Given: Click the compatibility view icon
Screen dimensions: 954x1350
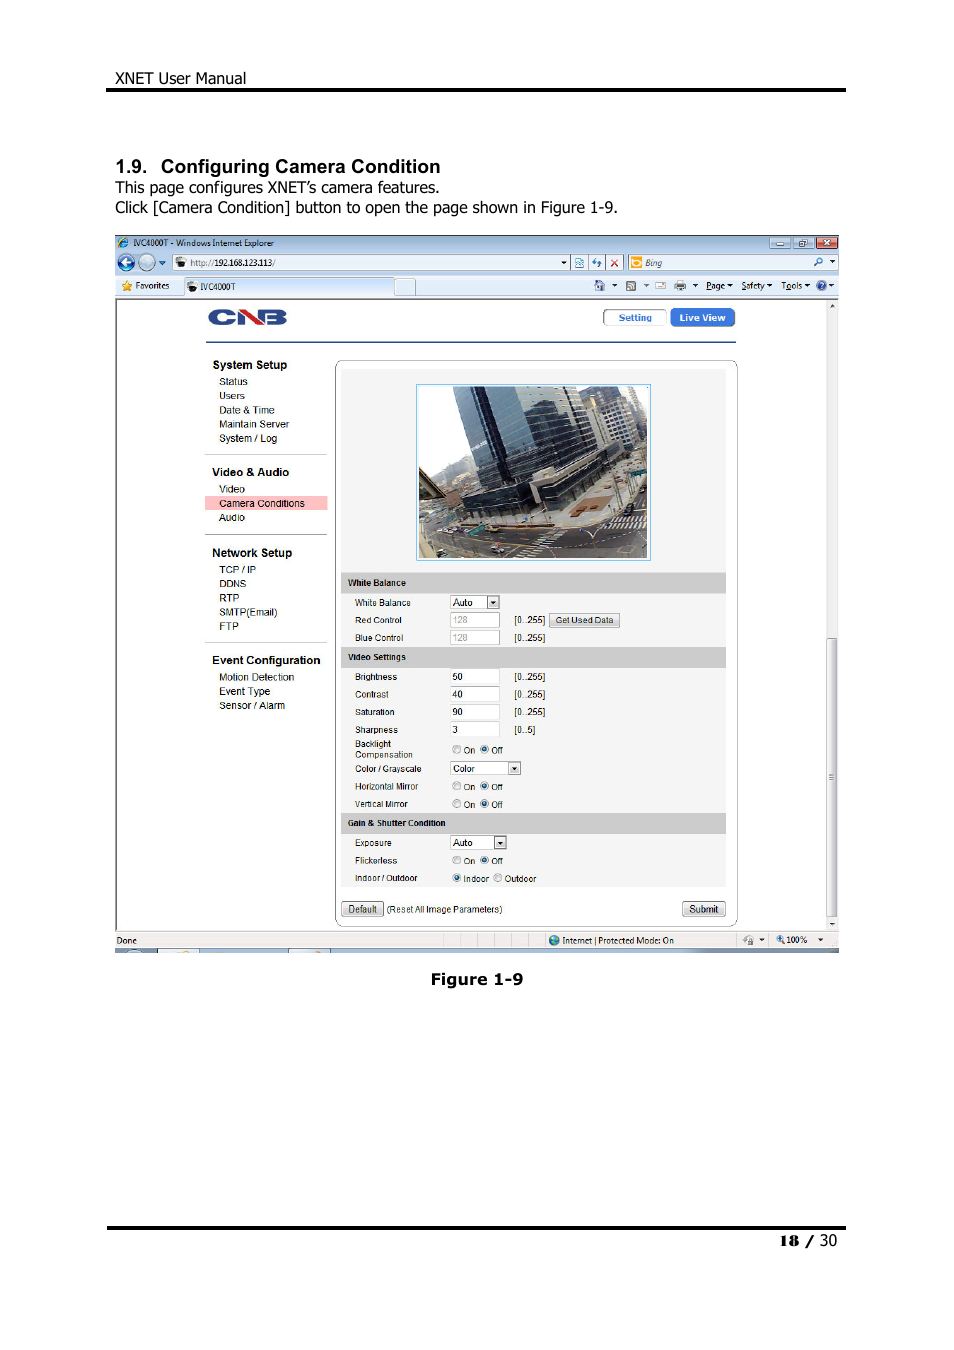Looking at the screenshot, I should (x=579, y=263).
